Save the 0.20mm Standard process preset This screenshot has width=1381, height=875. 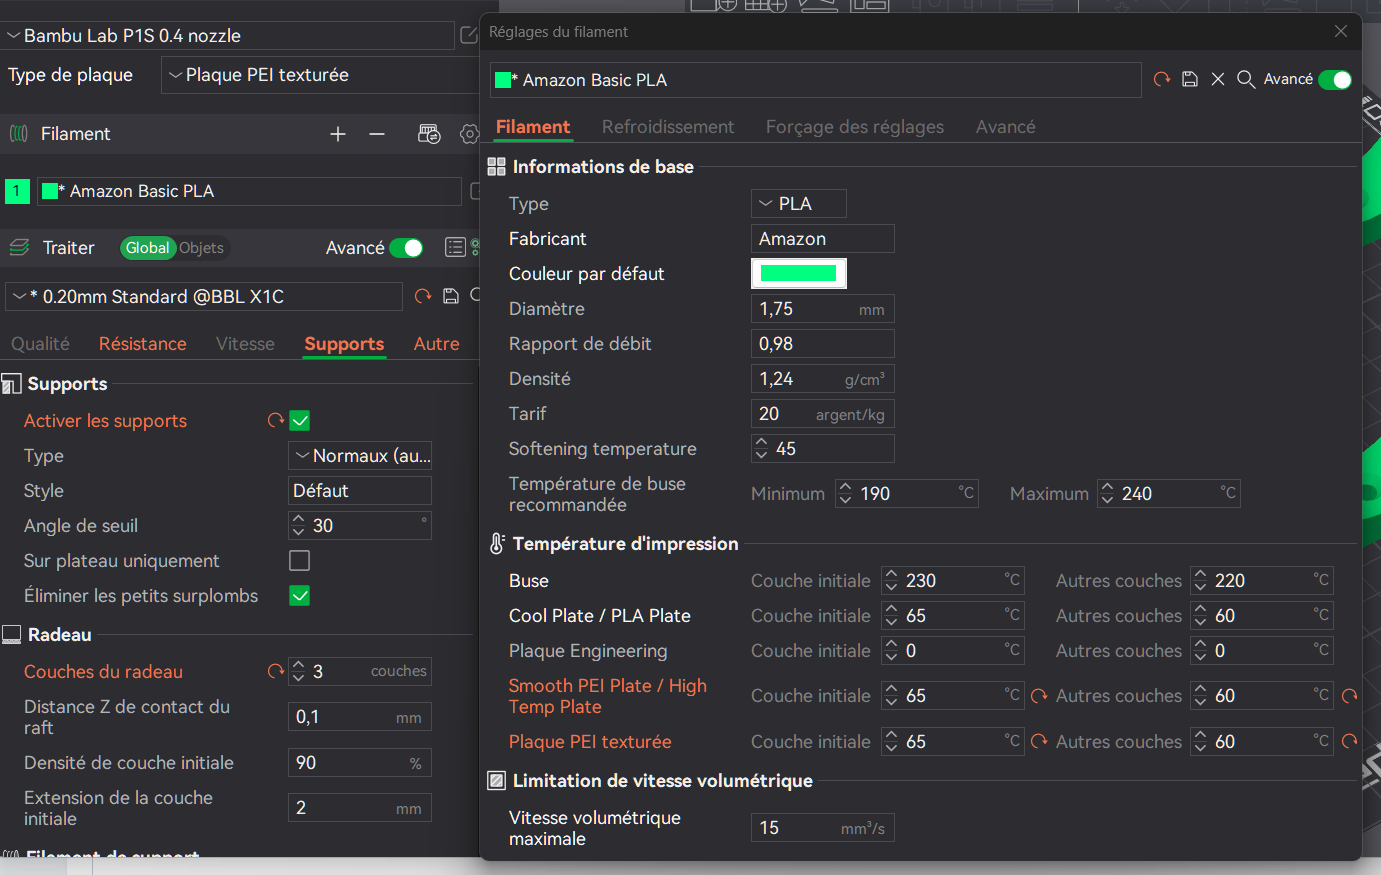[451, 296]
